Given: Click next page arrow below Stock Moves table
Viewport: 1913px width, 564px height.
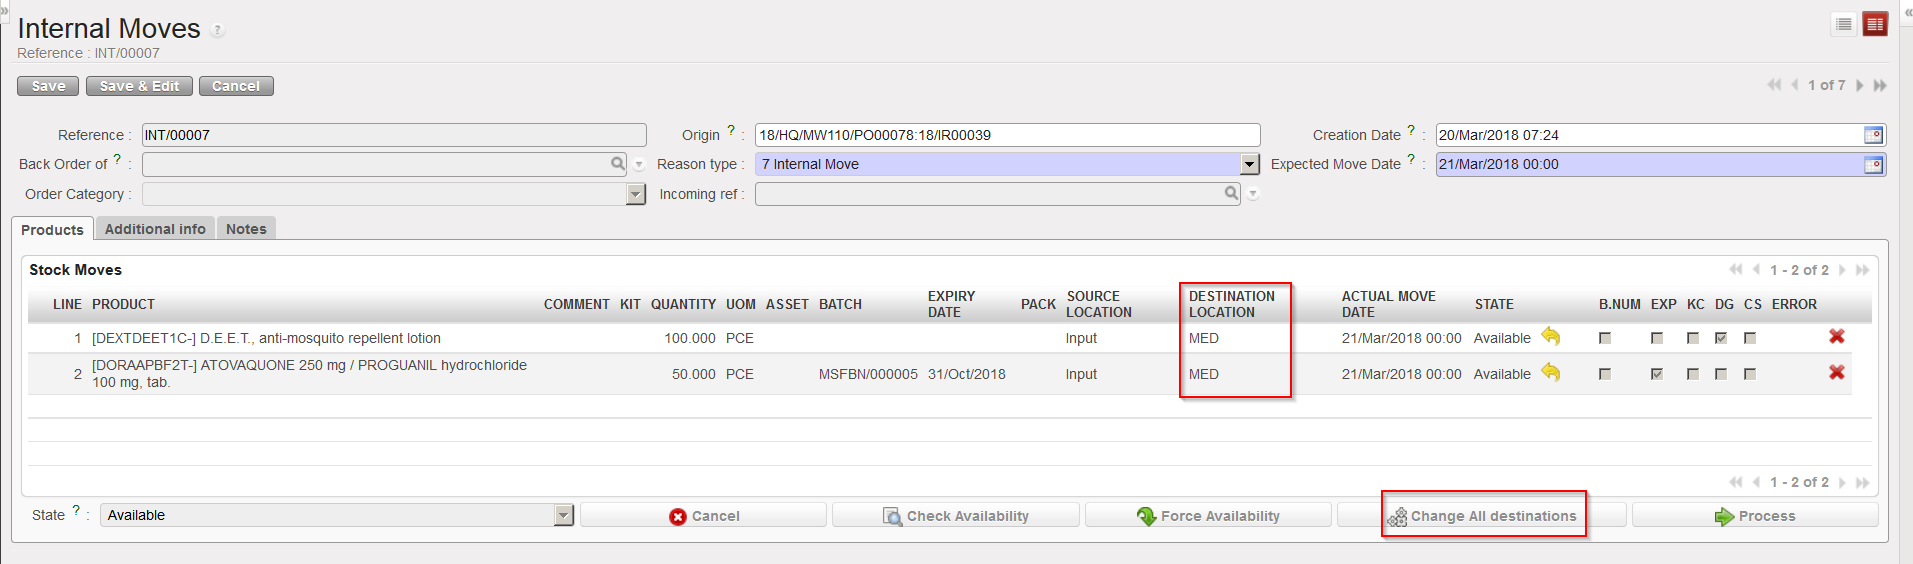Looking at the screenshot, I should point(1842,482).
